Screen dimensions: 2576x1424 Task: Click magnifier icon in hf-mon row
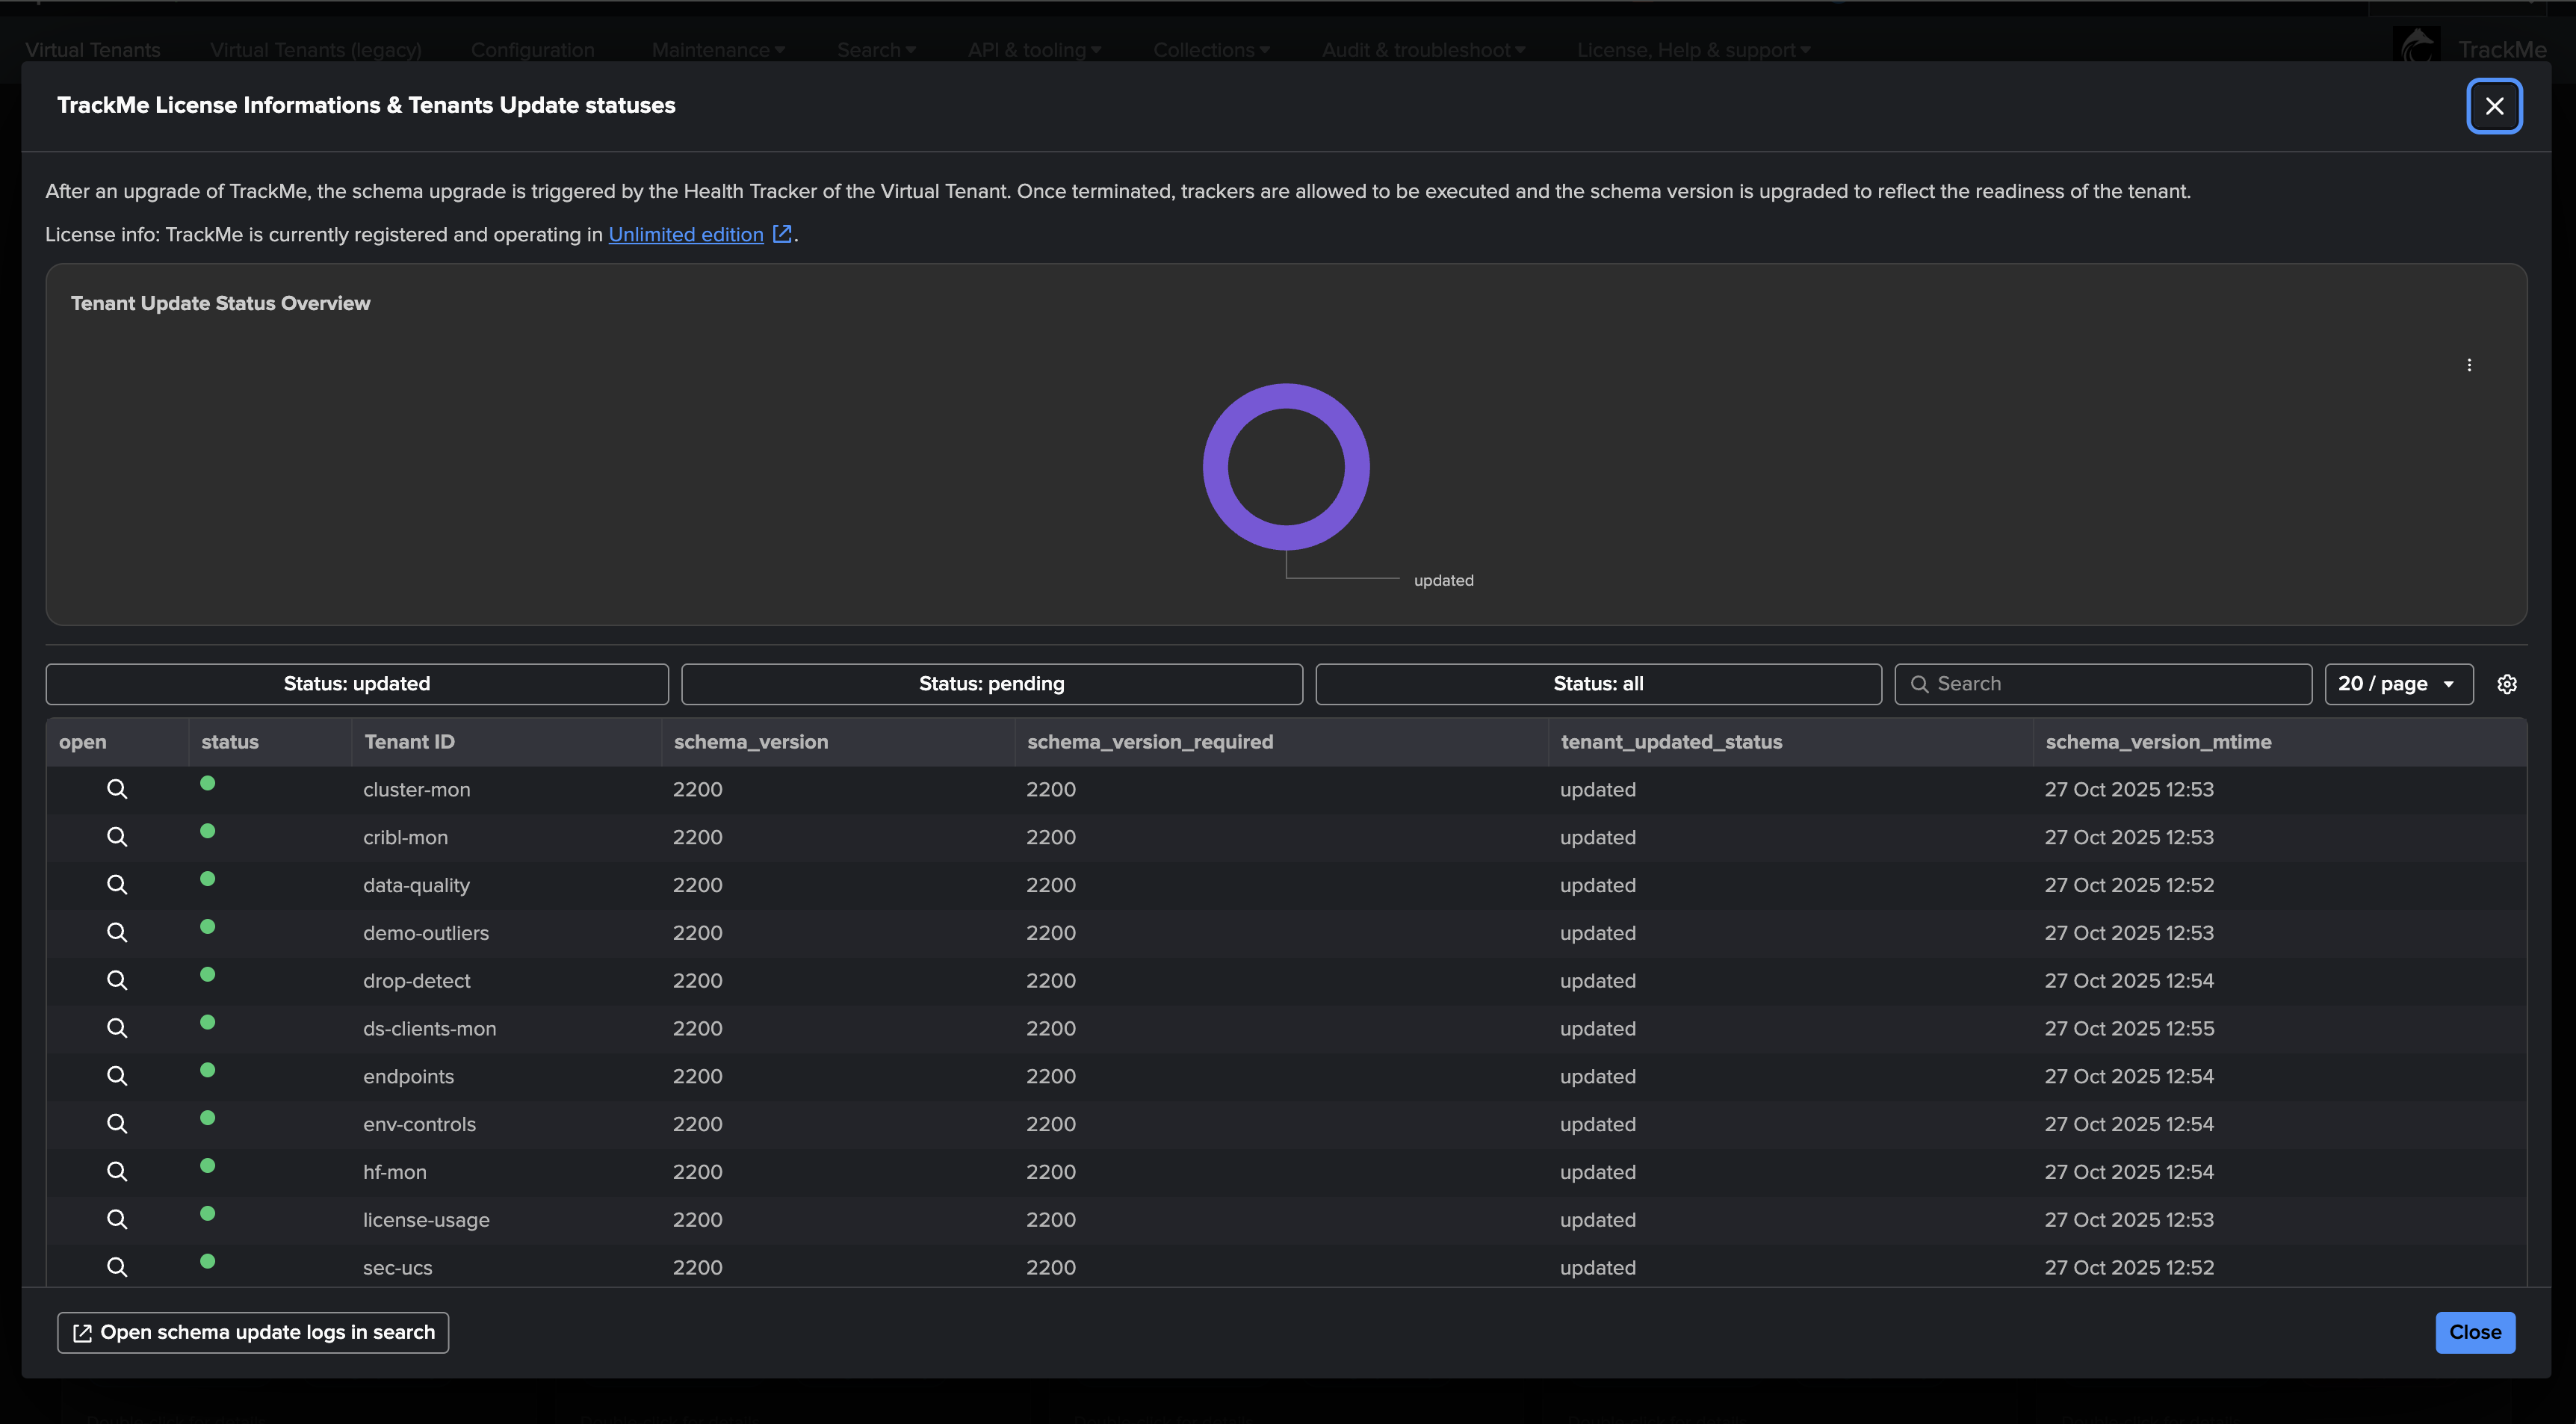tap(117, 1171)
